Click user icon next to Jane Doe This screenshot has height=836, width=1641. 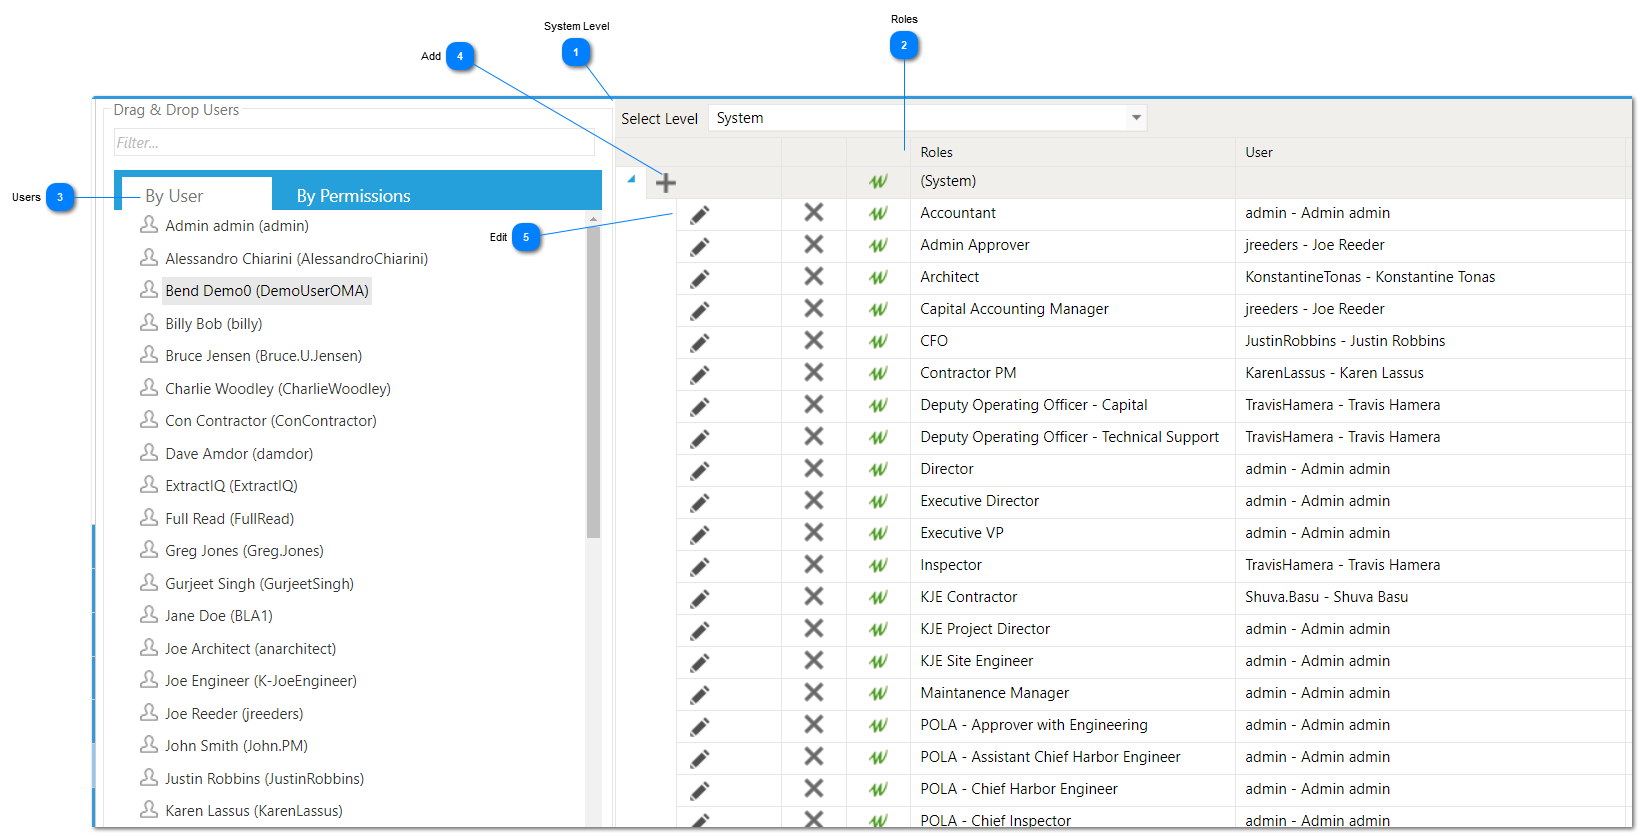coord(149,614)
